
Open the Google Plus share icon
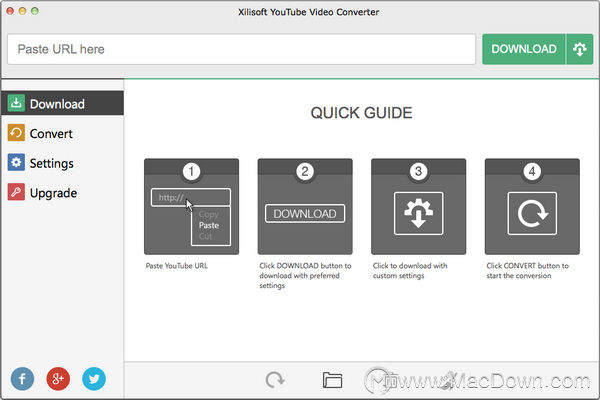tap(58, 379)
